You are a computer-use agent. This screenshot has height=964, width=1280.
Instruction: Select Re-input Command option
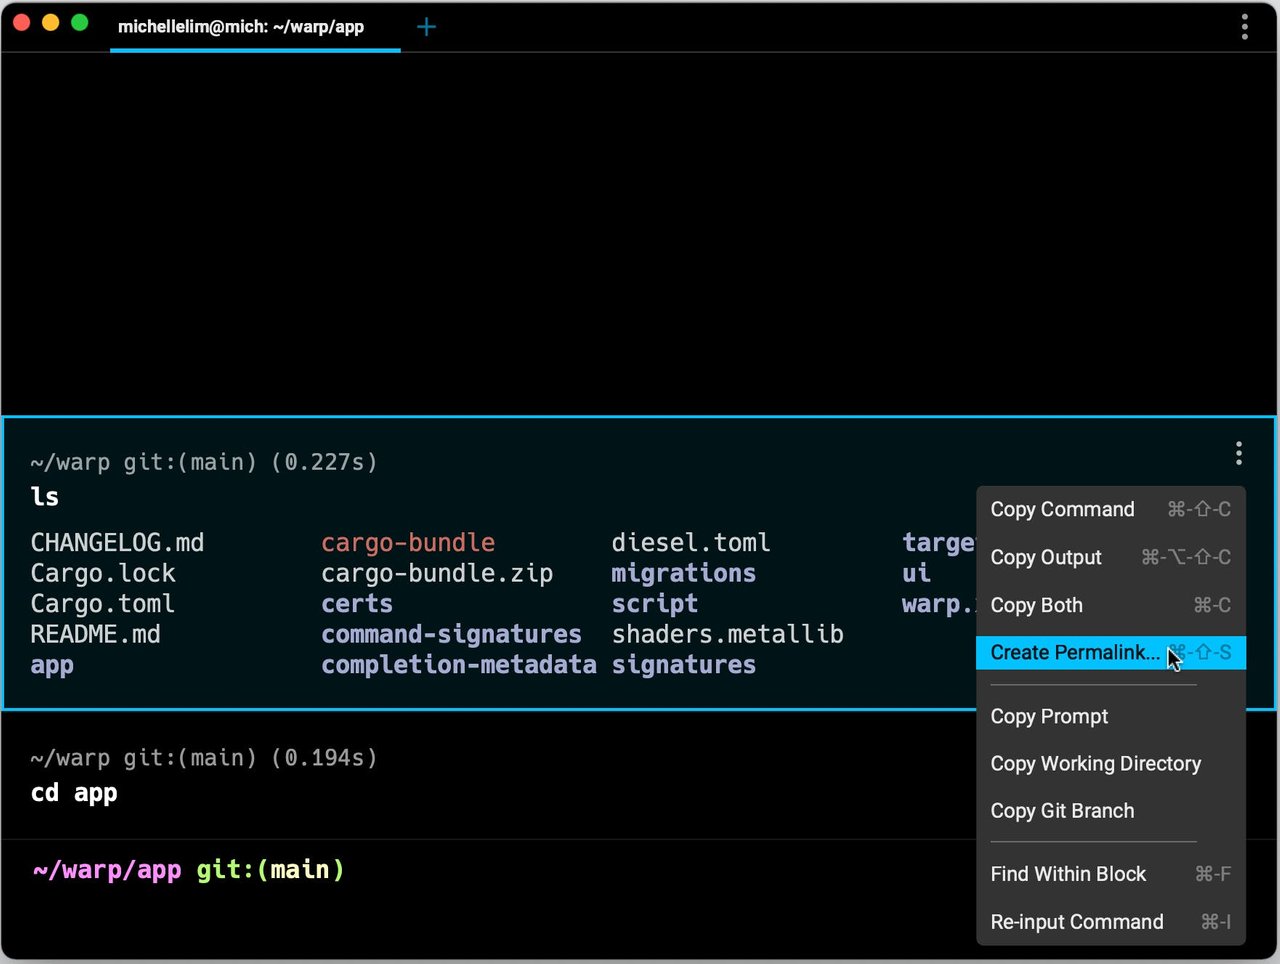click(x=1077, y=922)
